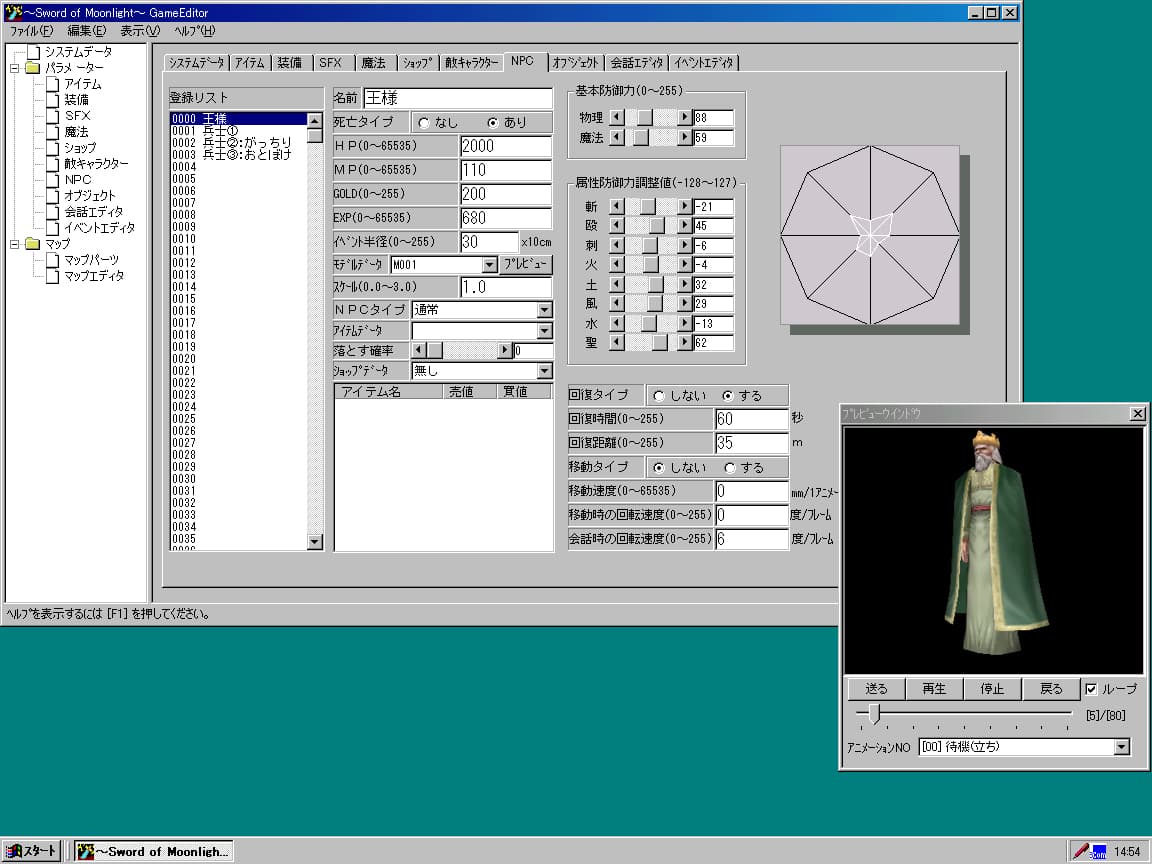Open the 編集 menu
The image size is (1152, 864).
click(86, 31)
